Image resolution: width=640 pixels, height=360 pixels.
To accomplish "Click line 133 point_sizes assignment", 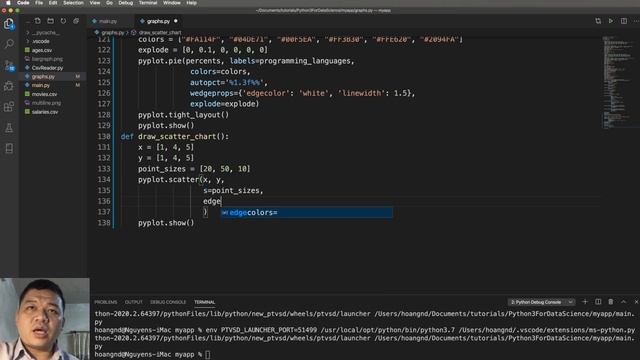I will click(194, 169).
